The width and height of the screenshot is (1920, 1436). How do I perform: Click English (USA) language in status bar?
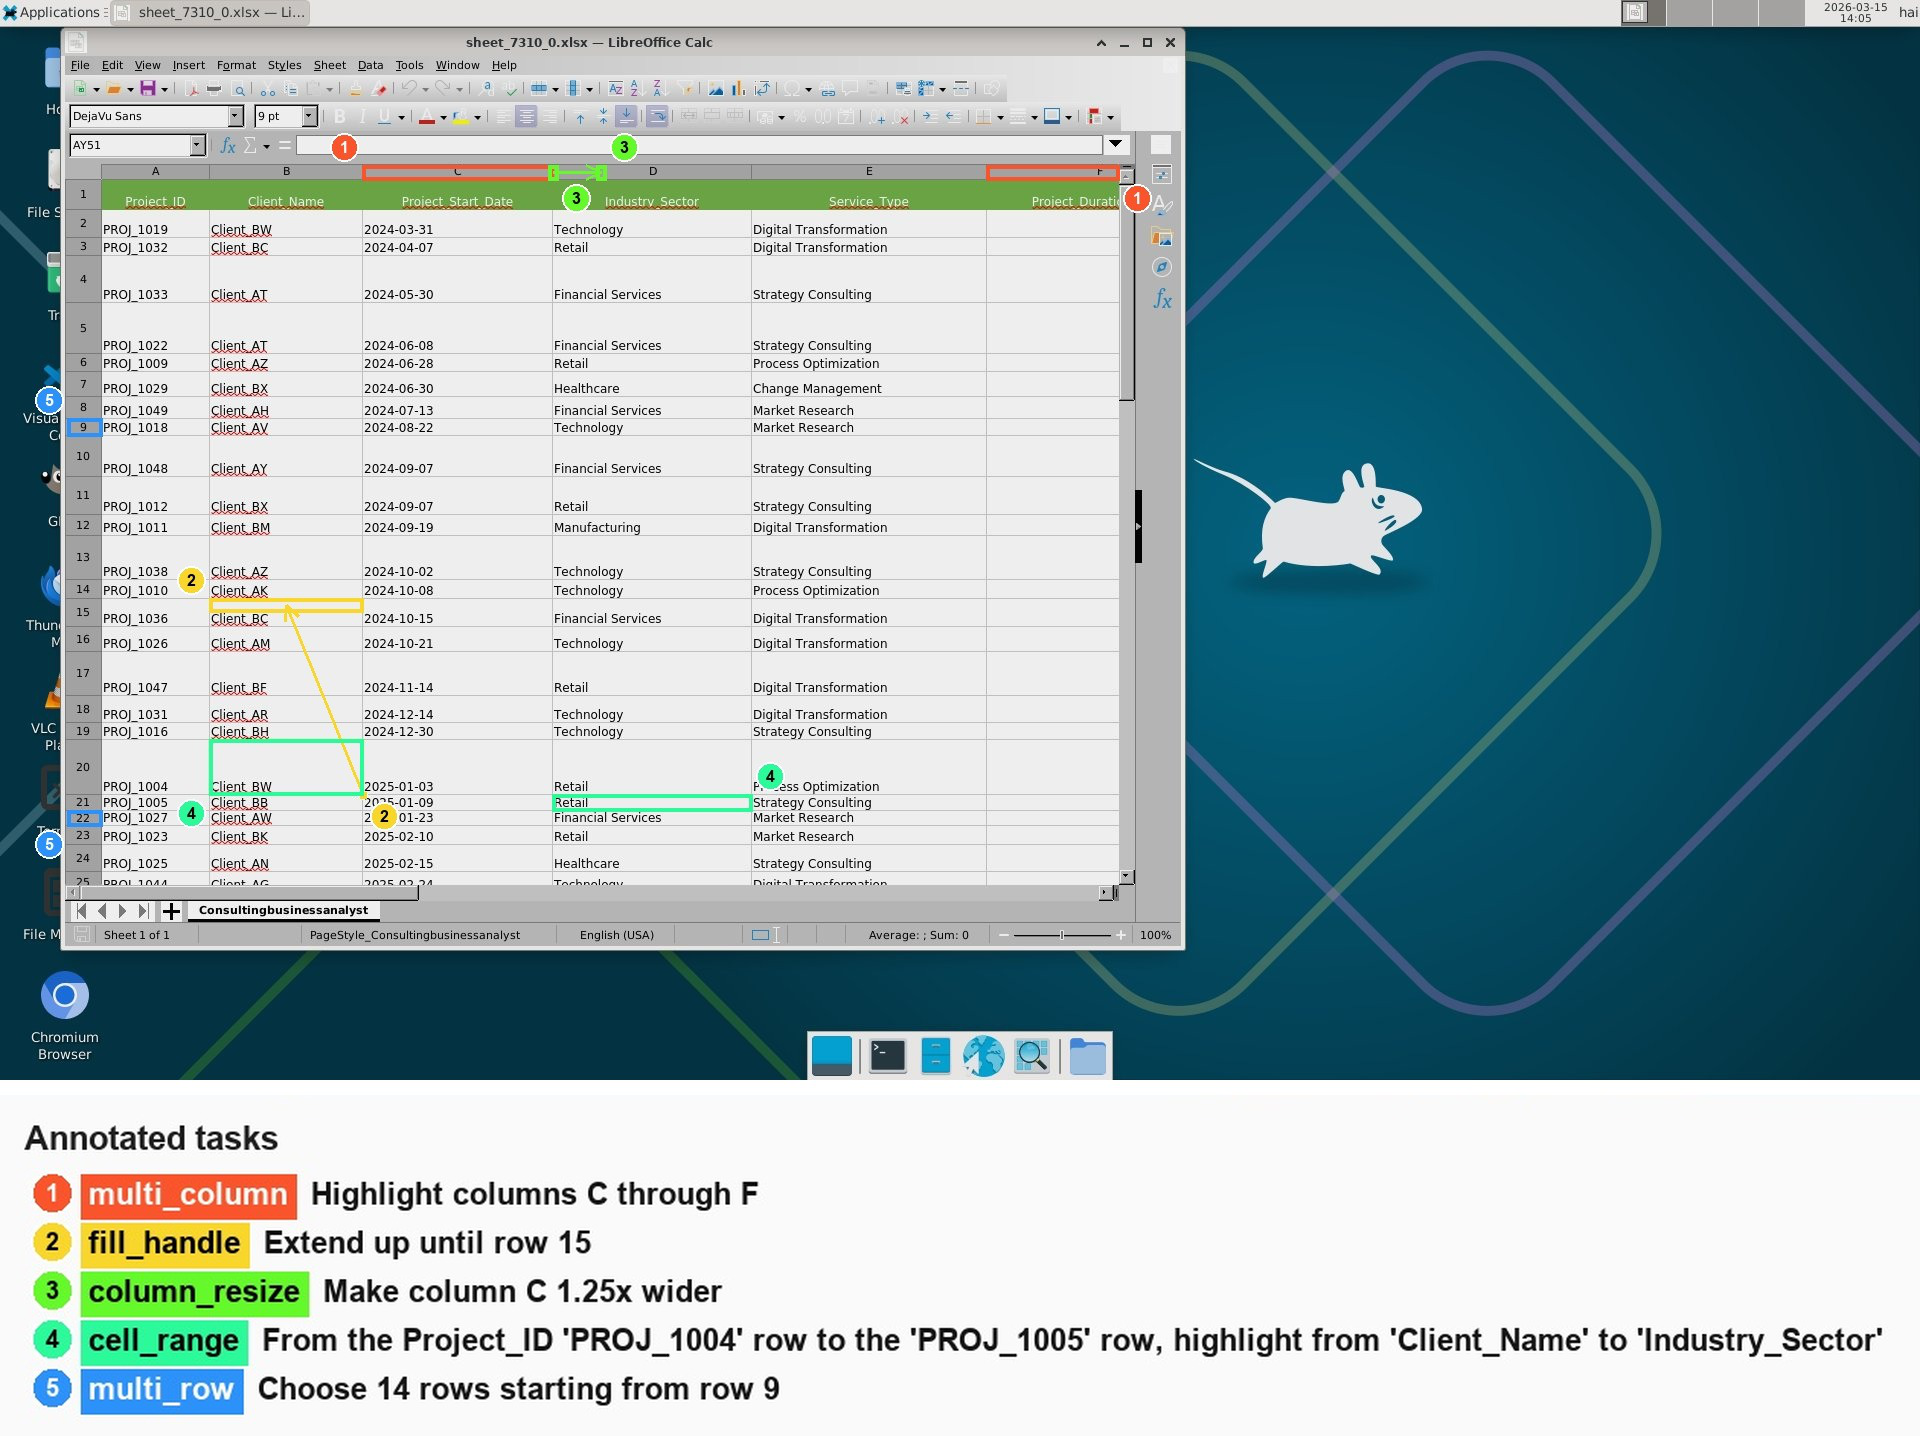(x=617, y=935)
